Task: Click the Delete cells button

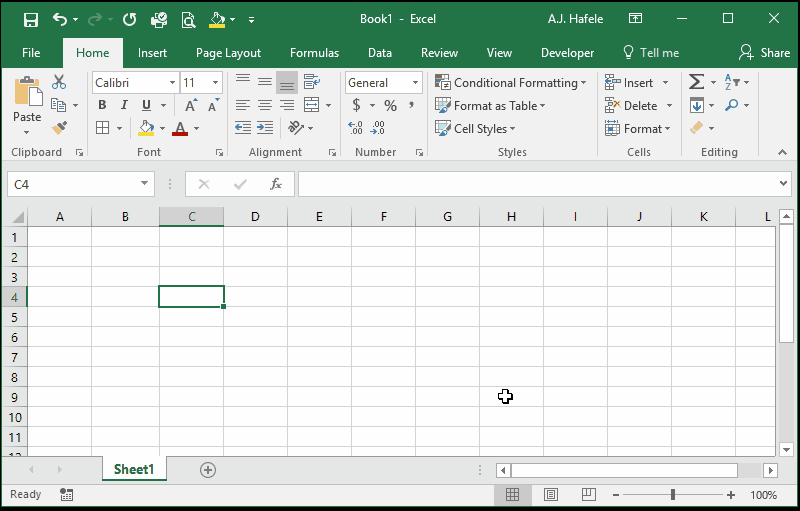Action: pos(632,106)
